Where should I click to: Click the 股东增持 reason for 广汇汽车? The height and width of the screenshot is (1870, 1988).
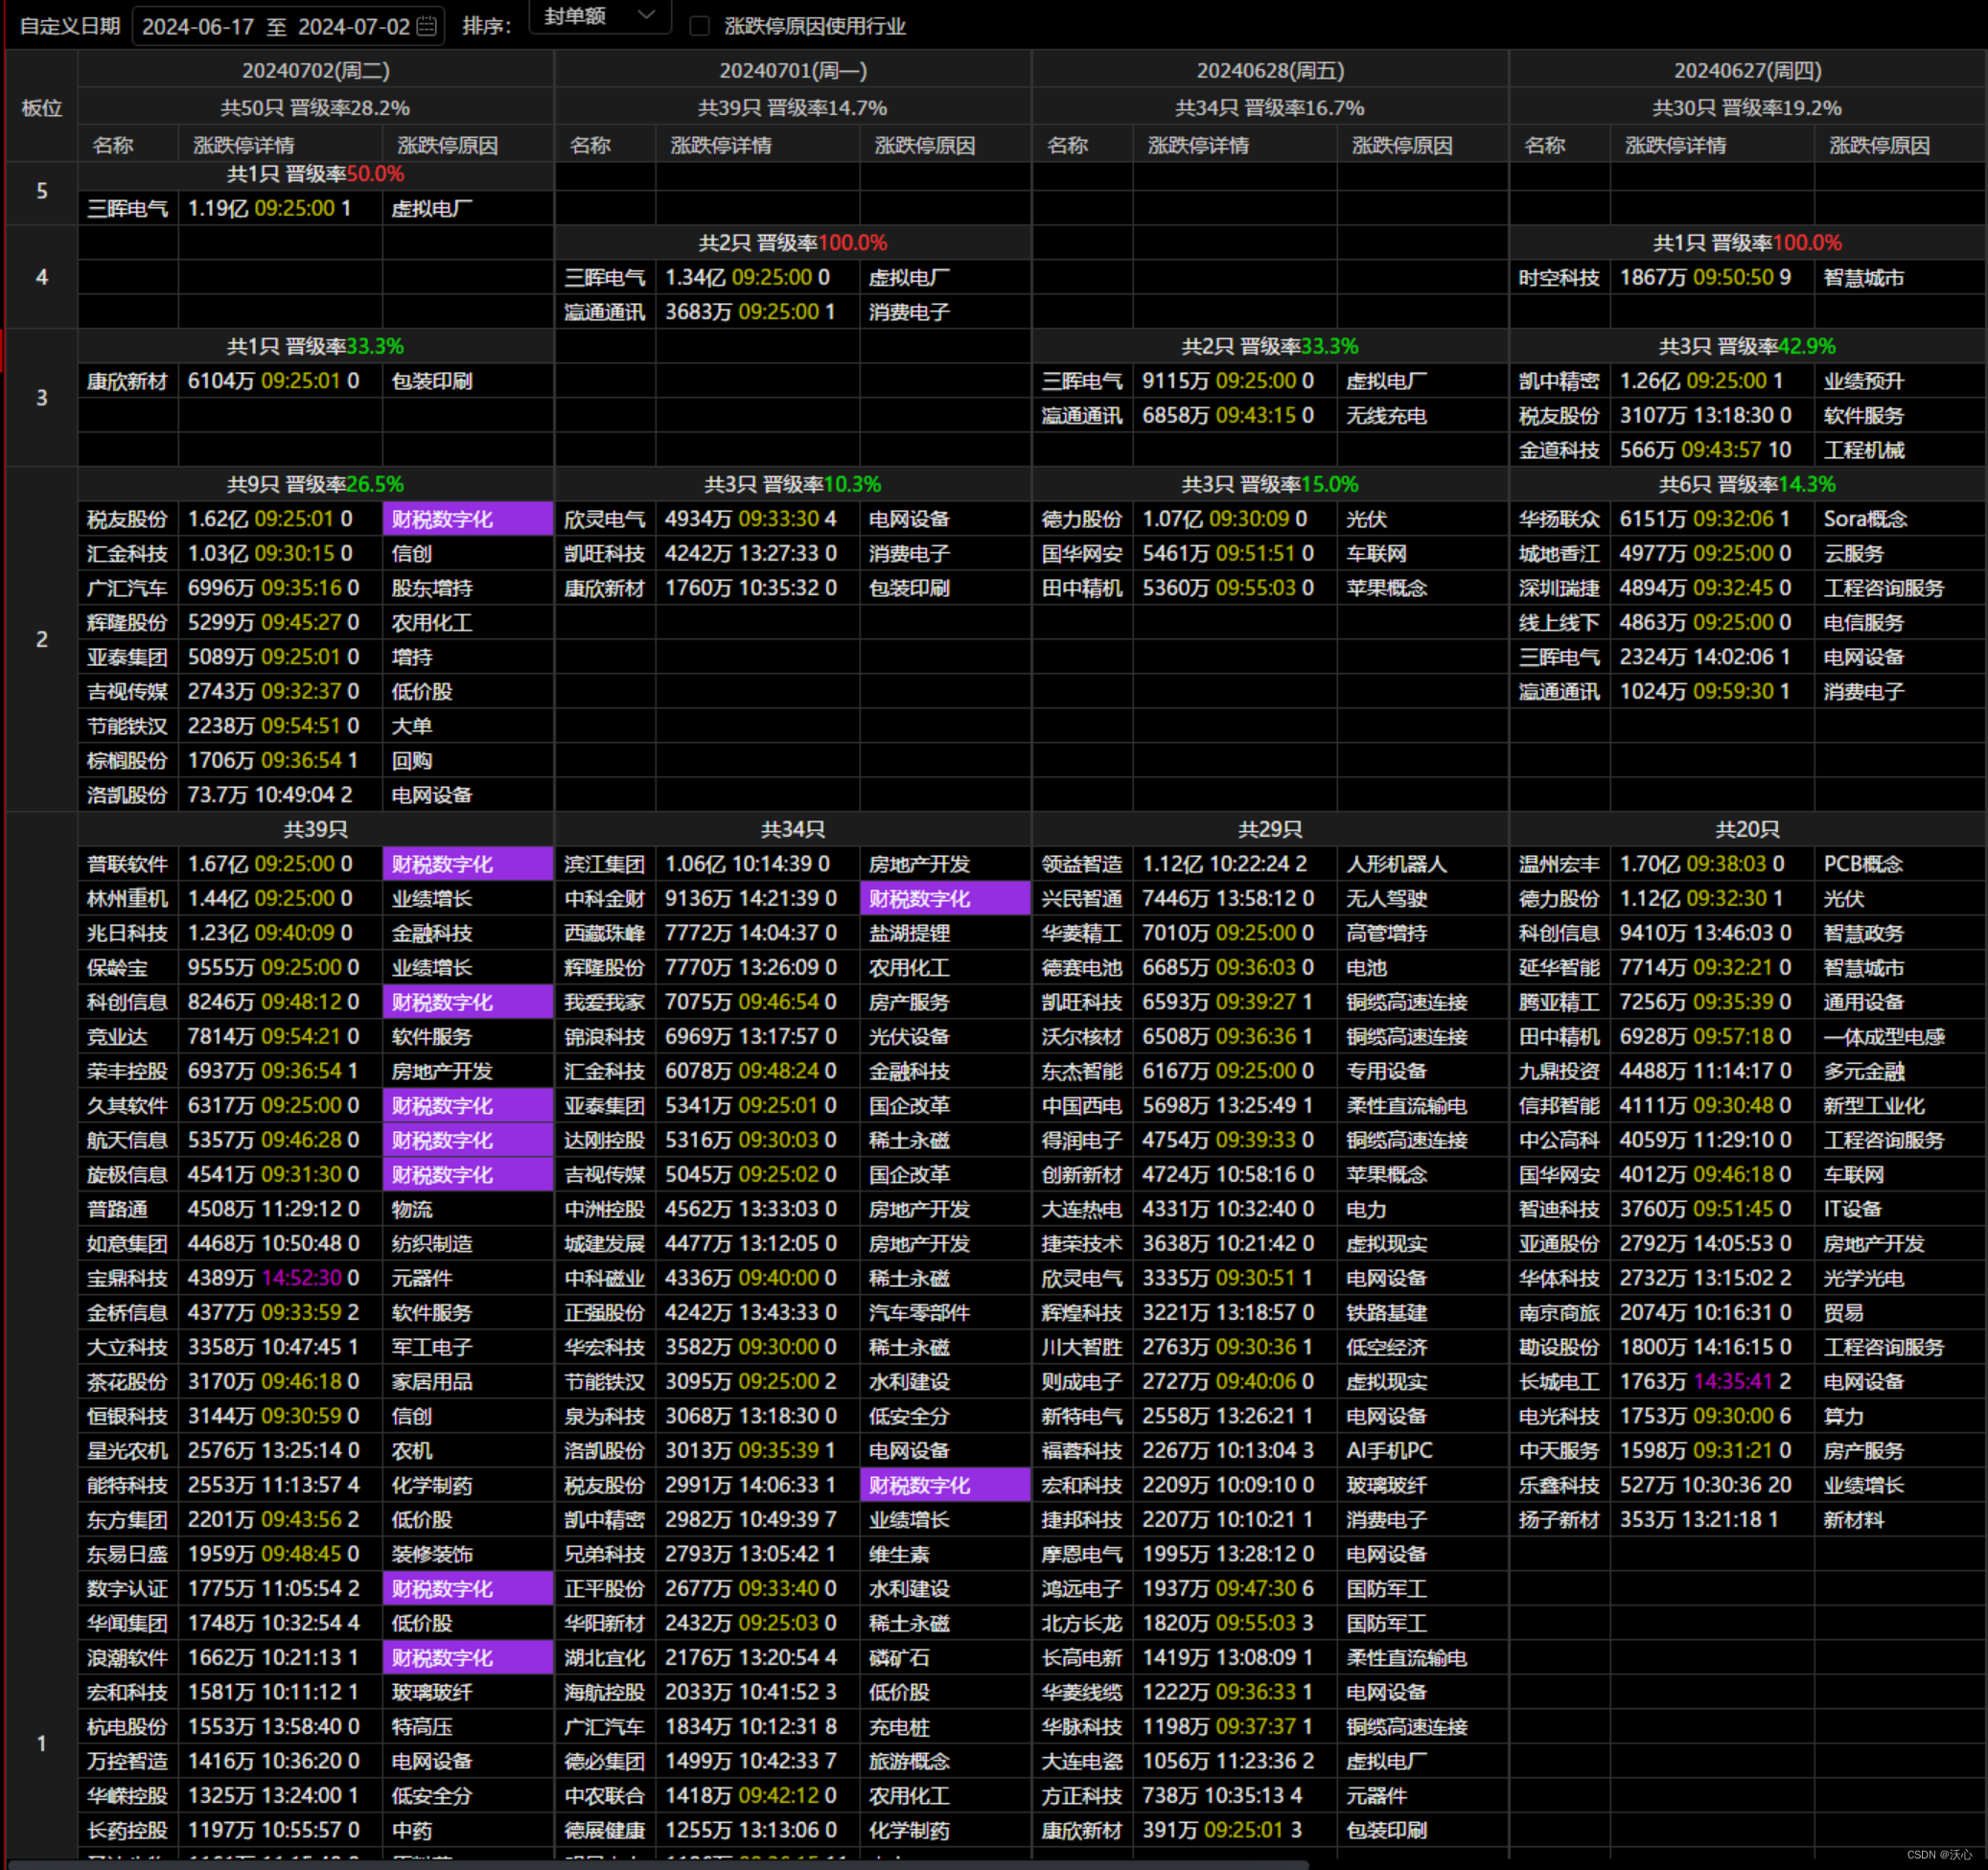pyautogui.click(x=432, y=589)
